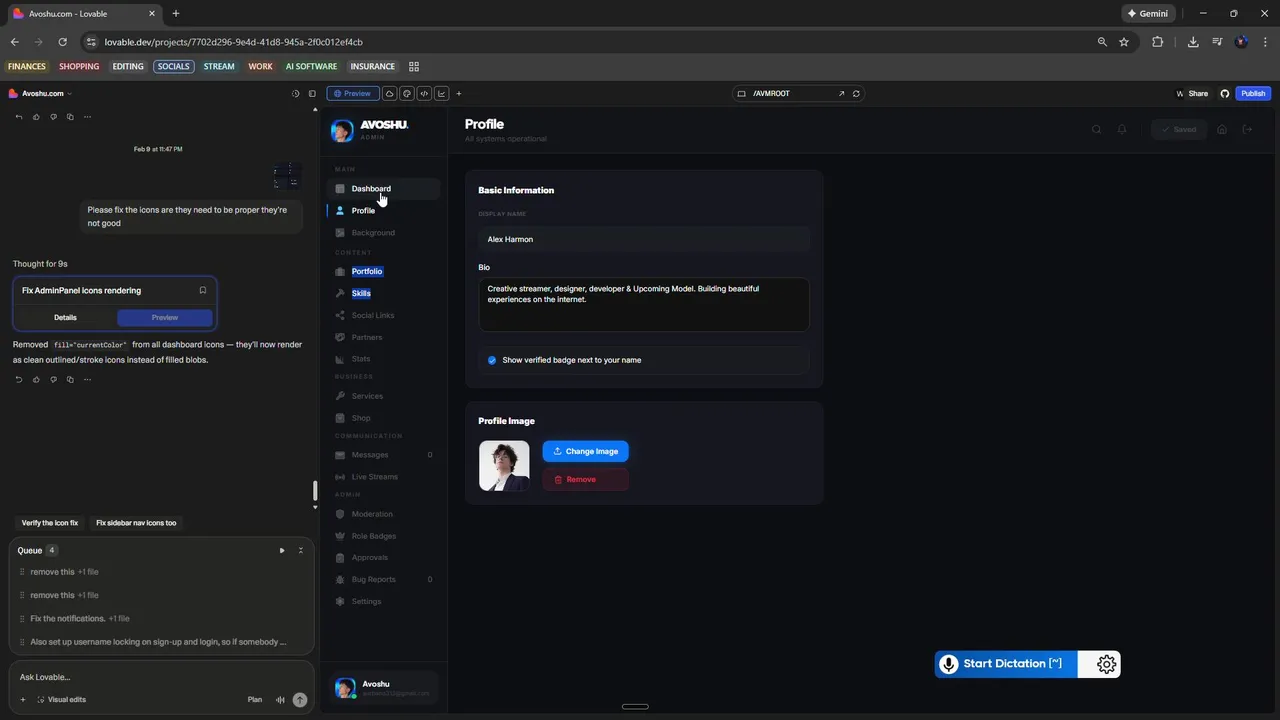Click the Avoshu account card in sidebar footer
The image size is (1280, 720).
coord(385,688)
